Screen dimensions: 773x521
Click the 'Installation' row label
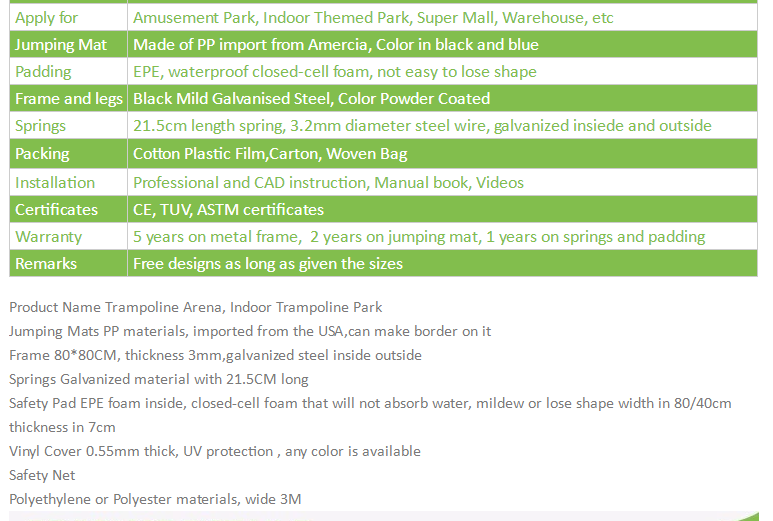55,183
